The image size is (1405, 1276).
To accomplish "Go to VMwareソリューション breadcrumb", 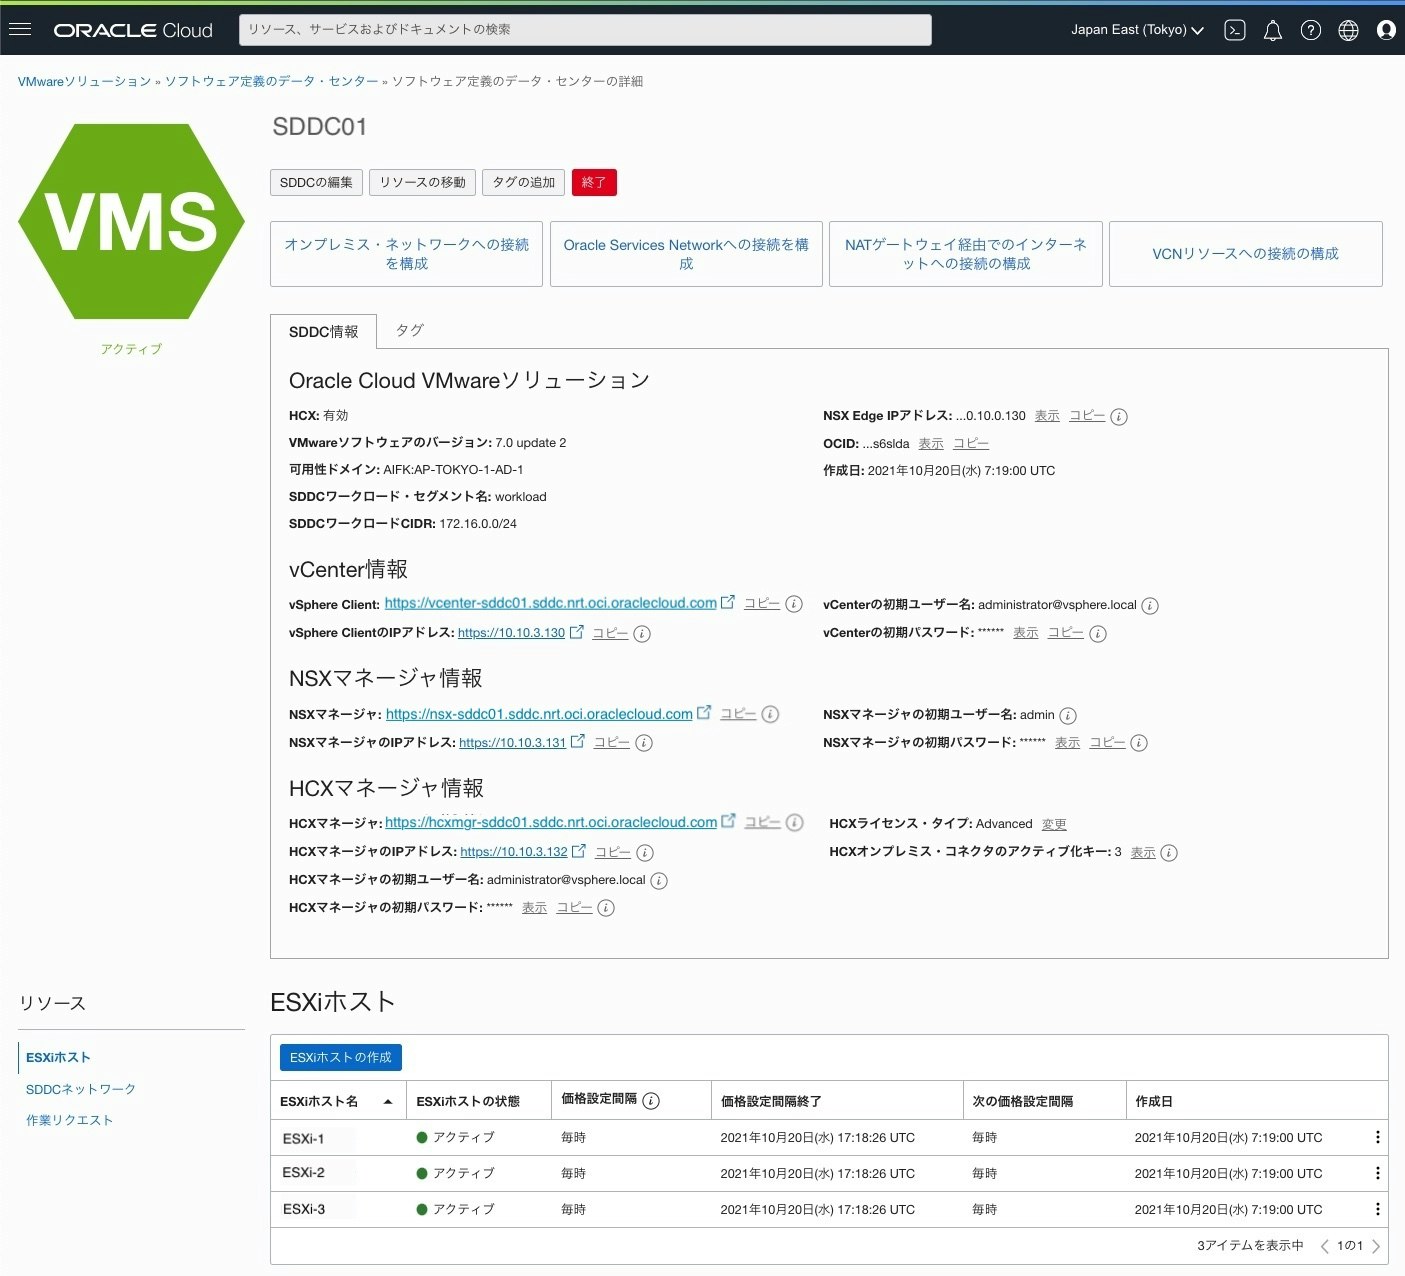I will coord(84,81).
